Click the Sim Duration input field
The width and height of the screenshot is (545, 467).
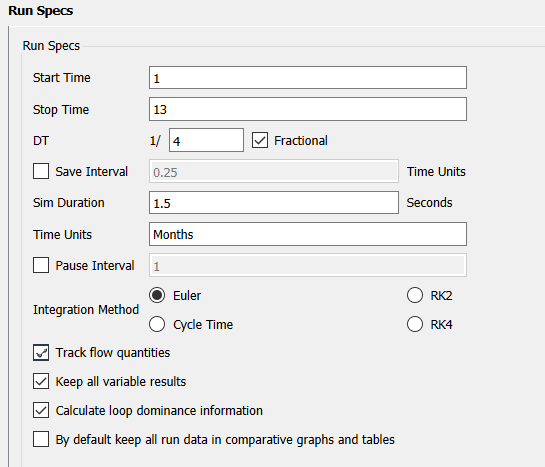tap(274, 203)
